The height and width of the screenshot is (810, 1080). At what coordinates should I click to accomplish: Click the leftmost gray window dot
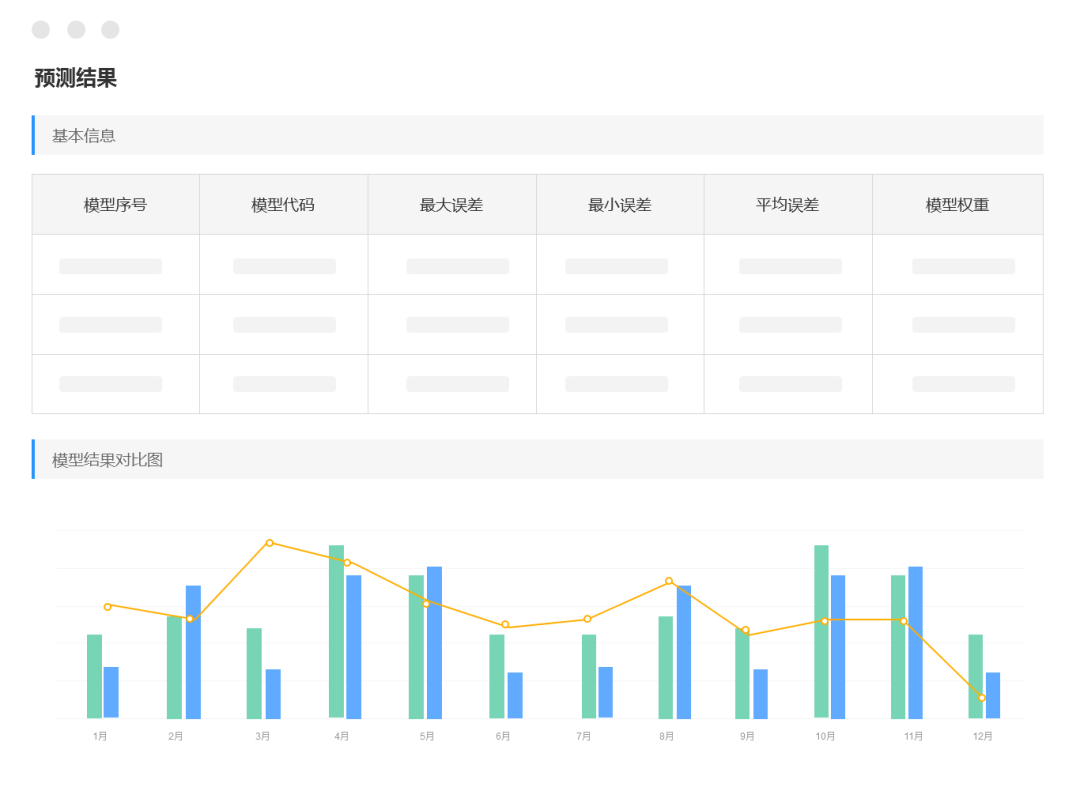click(41, 30)
